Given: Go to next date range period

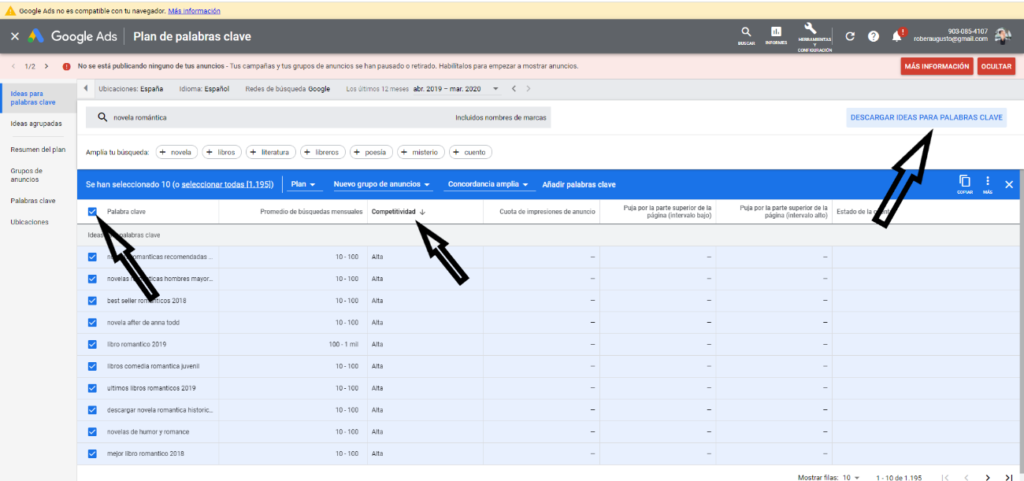Looking at the screenshot, I should point(528,89).
